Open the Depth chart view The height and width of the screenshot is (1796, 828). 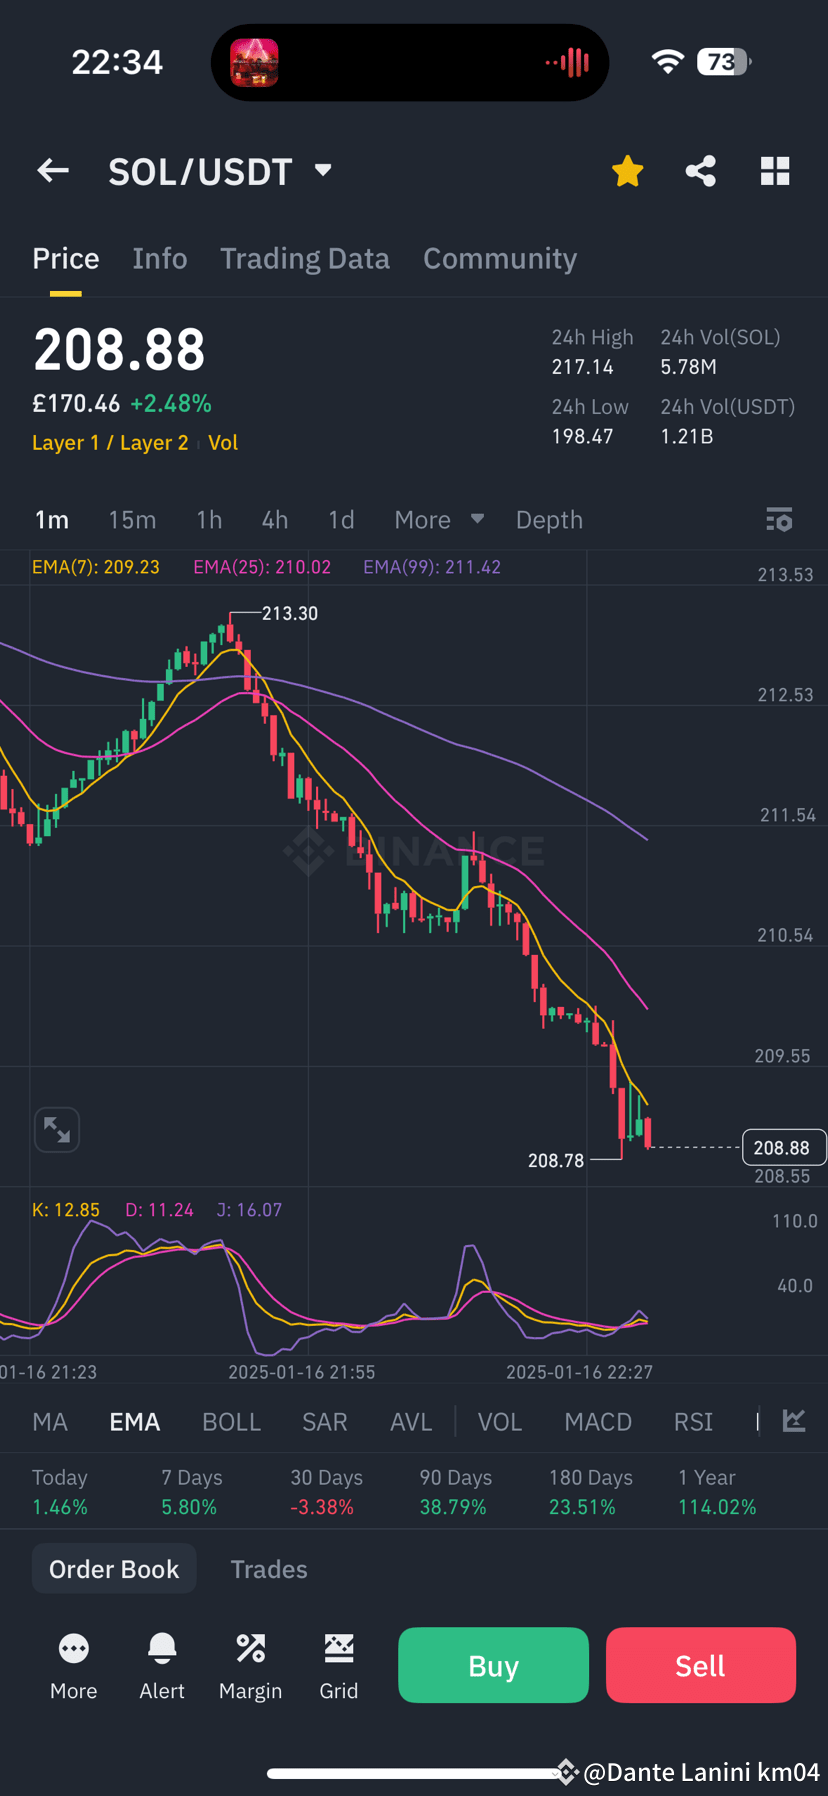[x=549, y=520]
